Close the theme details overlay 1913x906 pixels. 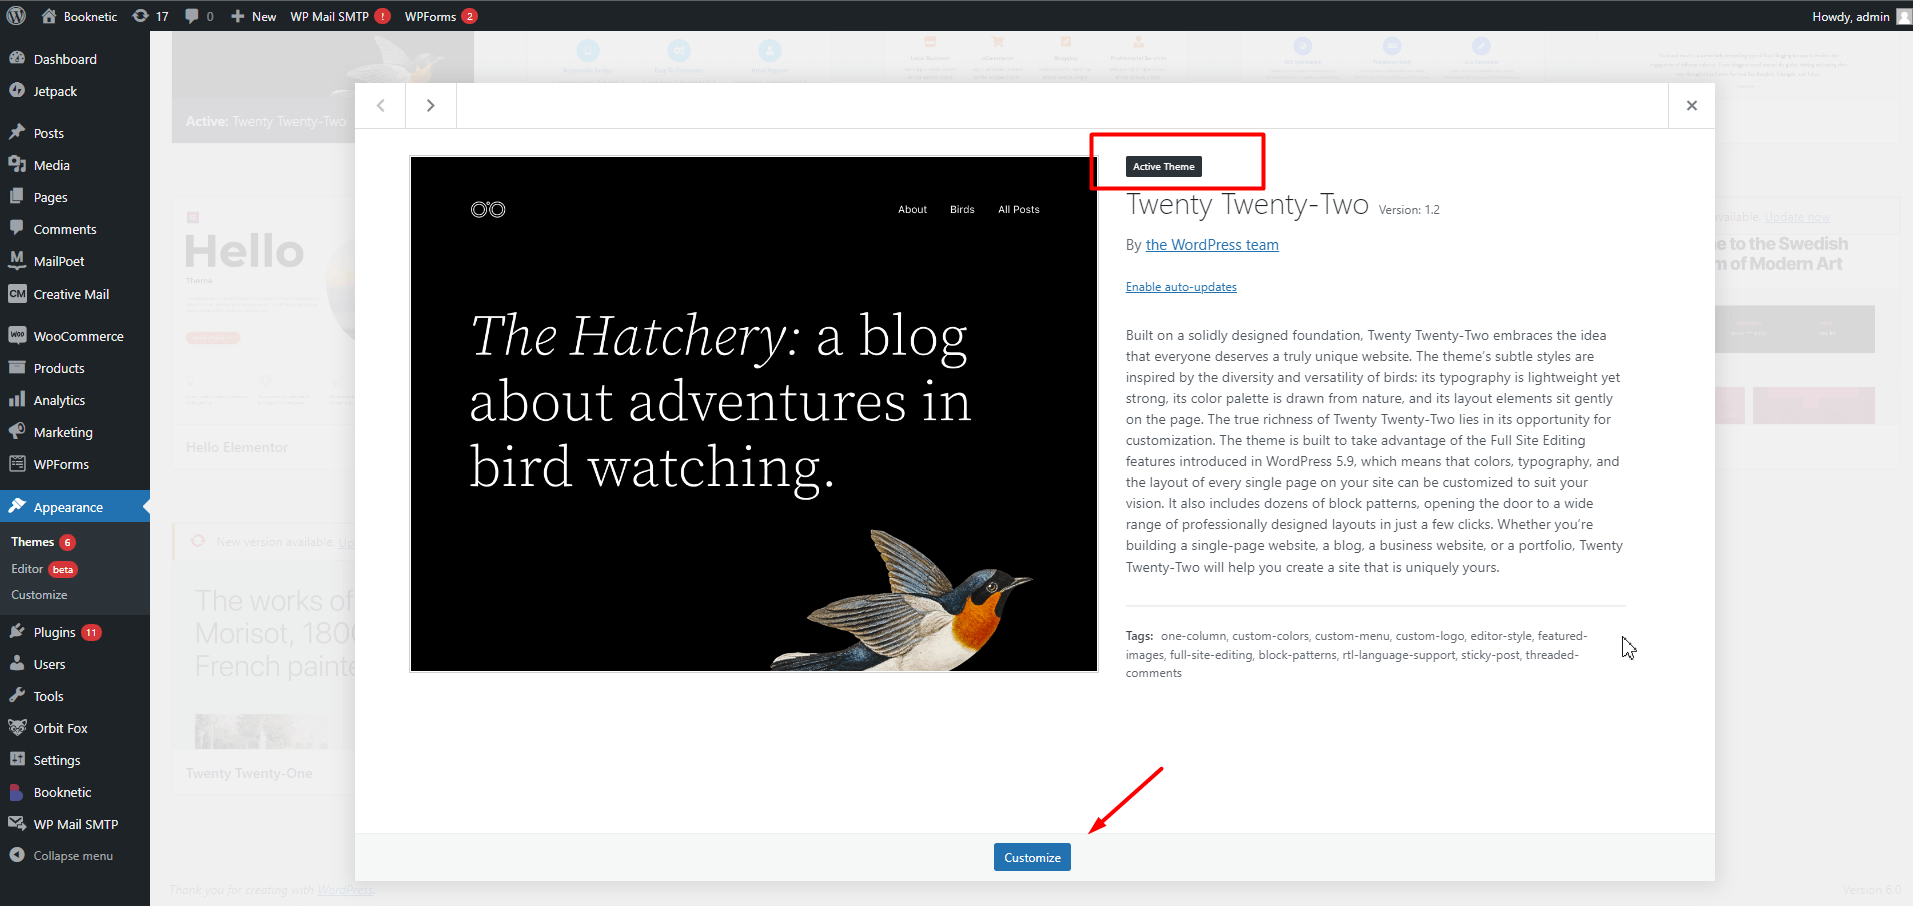pyautogui.click(x=1692, y=105)
